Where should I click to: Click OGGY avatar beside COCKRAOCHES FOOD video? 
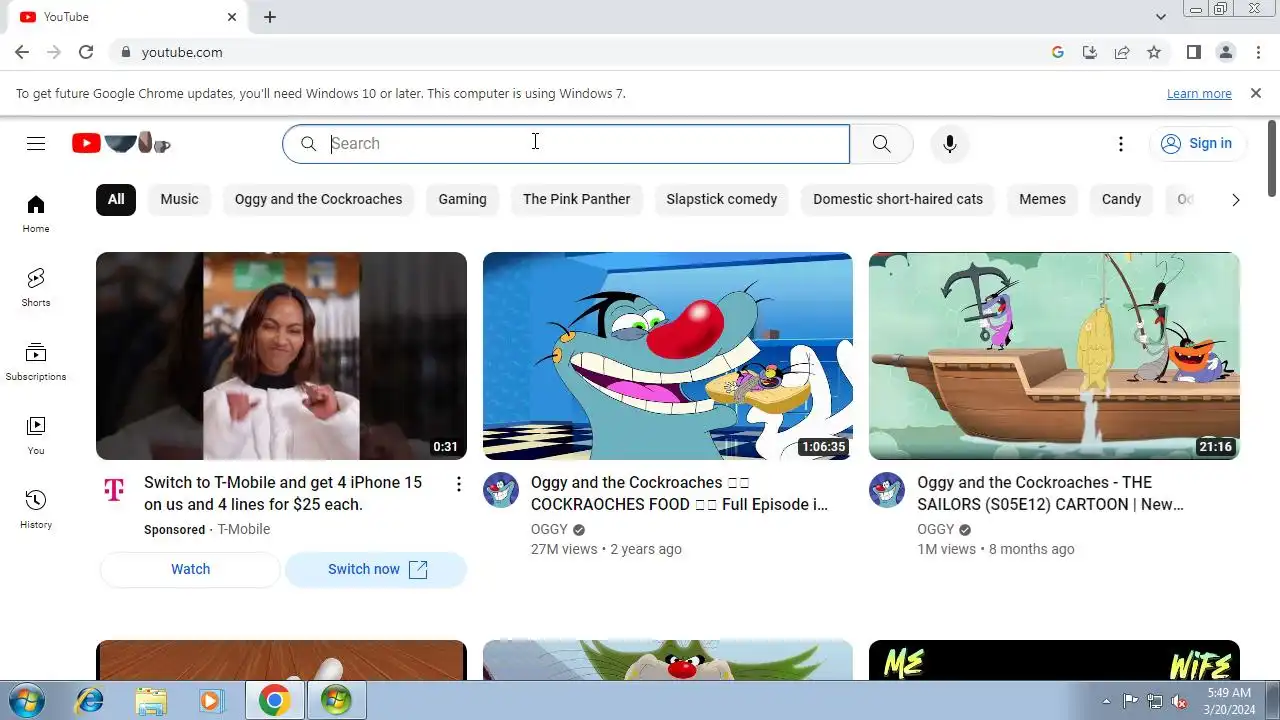(501, 490)
